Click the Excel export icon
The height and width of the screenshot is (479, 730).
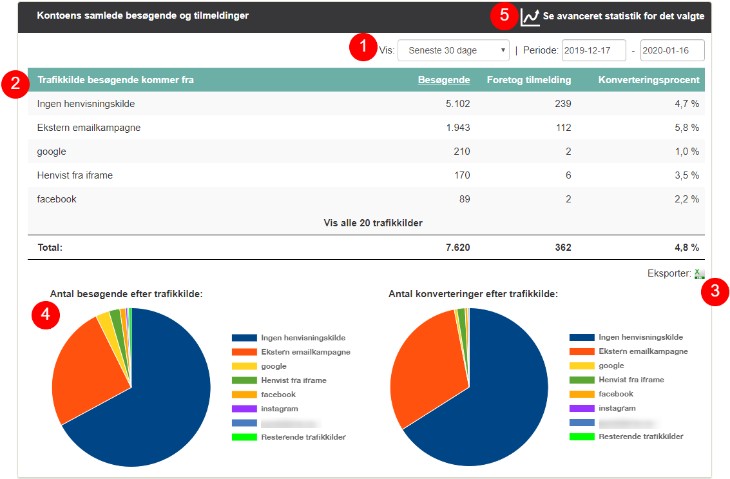(x=700, y=274)
